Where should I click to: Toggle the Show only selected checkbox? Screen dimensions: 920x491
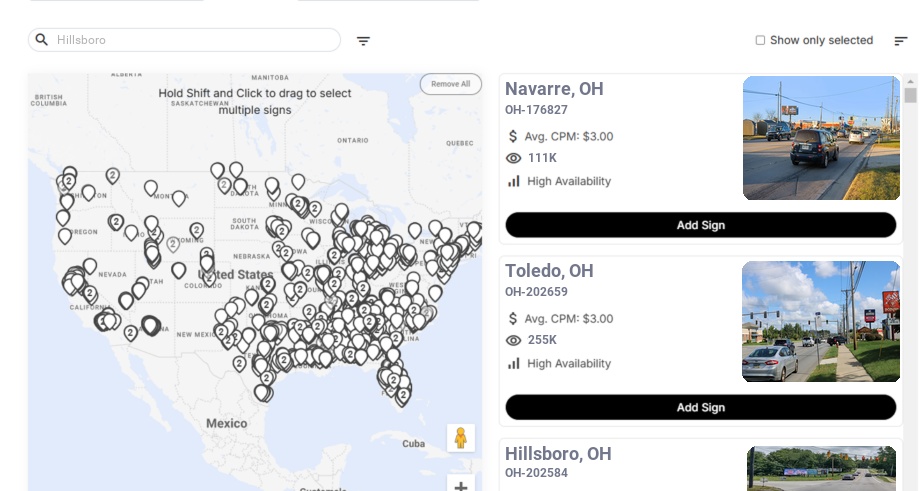pos(760,41)
